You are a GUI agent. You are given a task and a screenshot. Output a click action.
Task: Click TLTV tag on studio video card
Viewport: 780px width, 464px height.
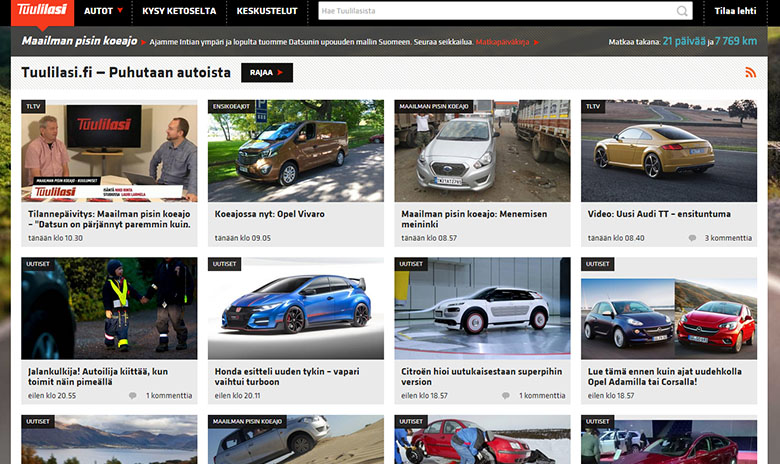33,106
